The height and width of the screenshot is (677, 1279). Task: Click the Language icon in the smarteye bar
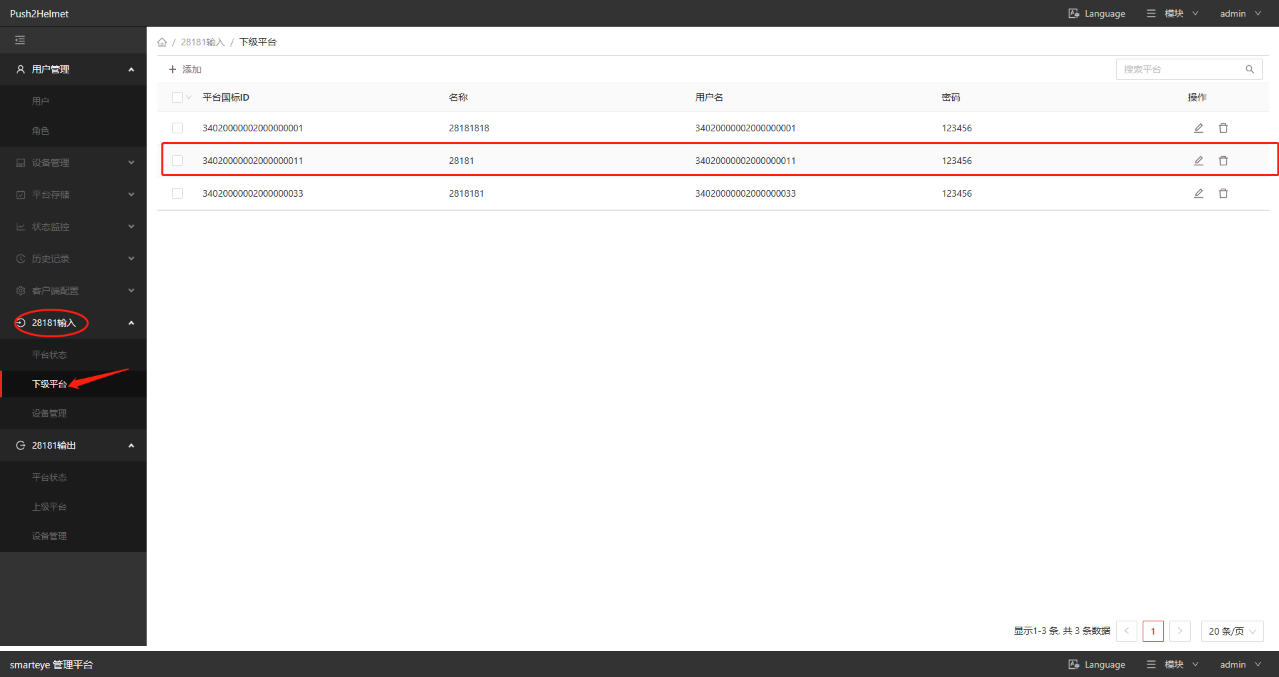click(x=1074, y=664)
